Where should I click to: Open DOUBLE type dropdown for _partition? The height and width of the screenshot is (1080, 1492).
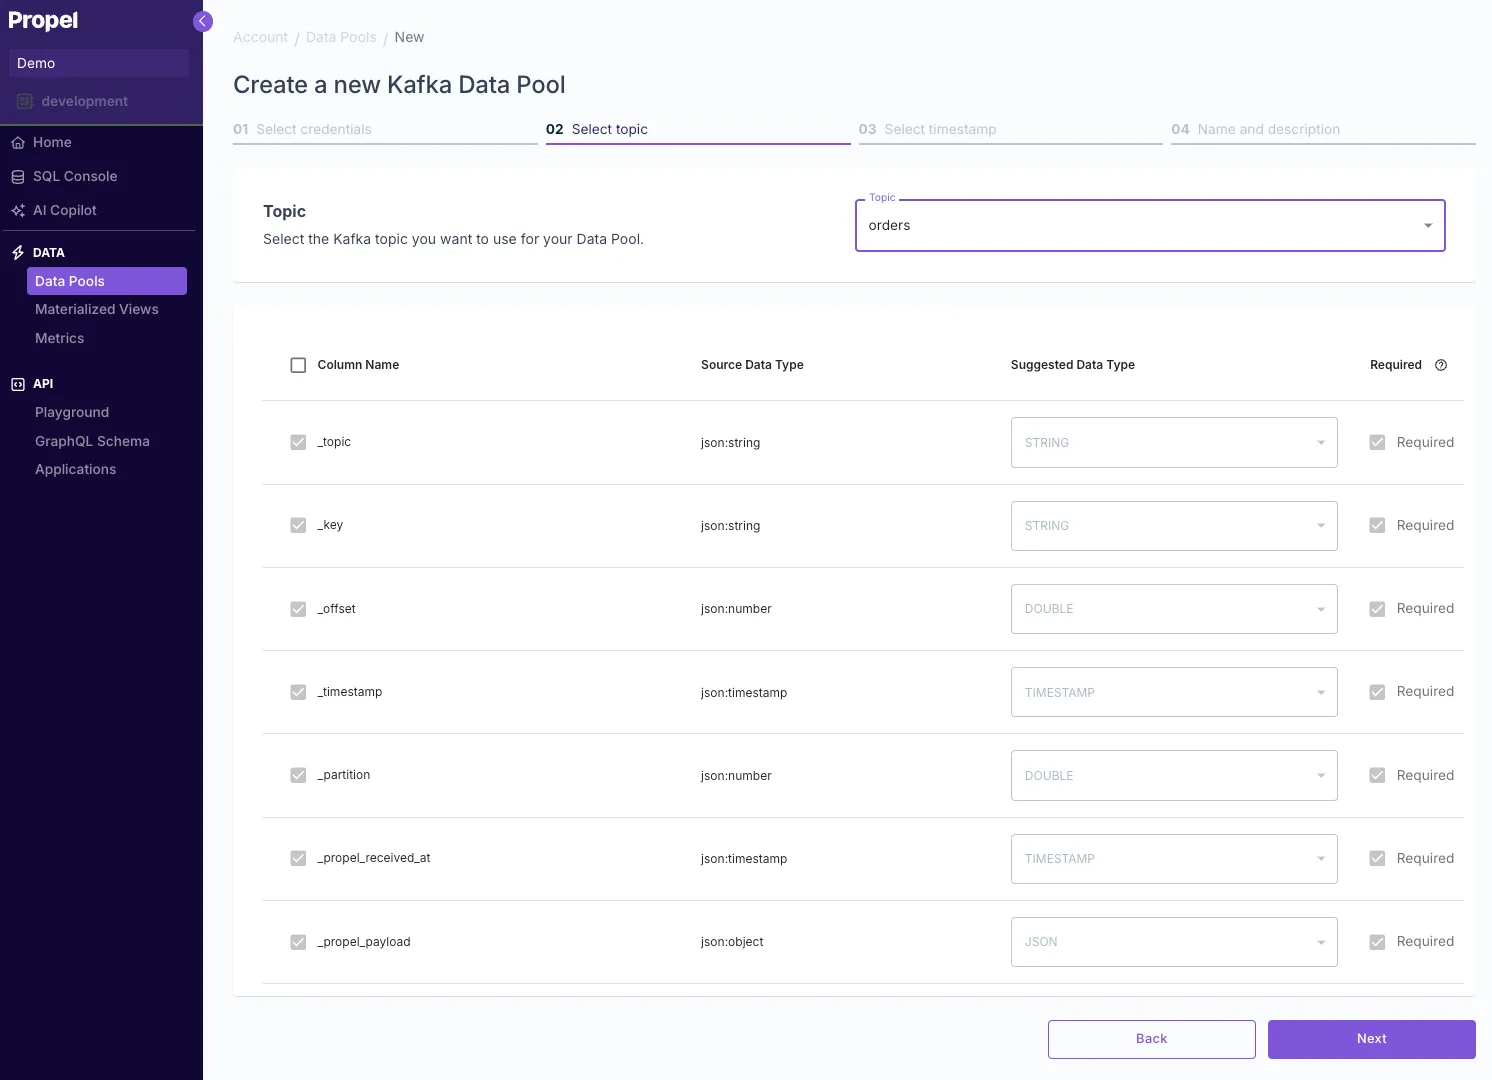(x=1174, y=775)
